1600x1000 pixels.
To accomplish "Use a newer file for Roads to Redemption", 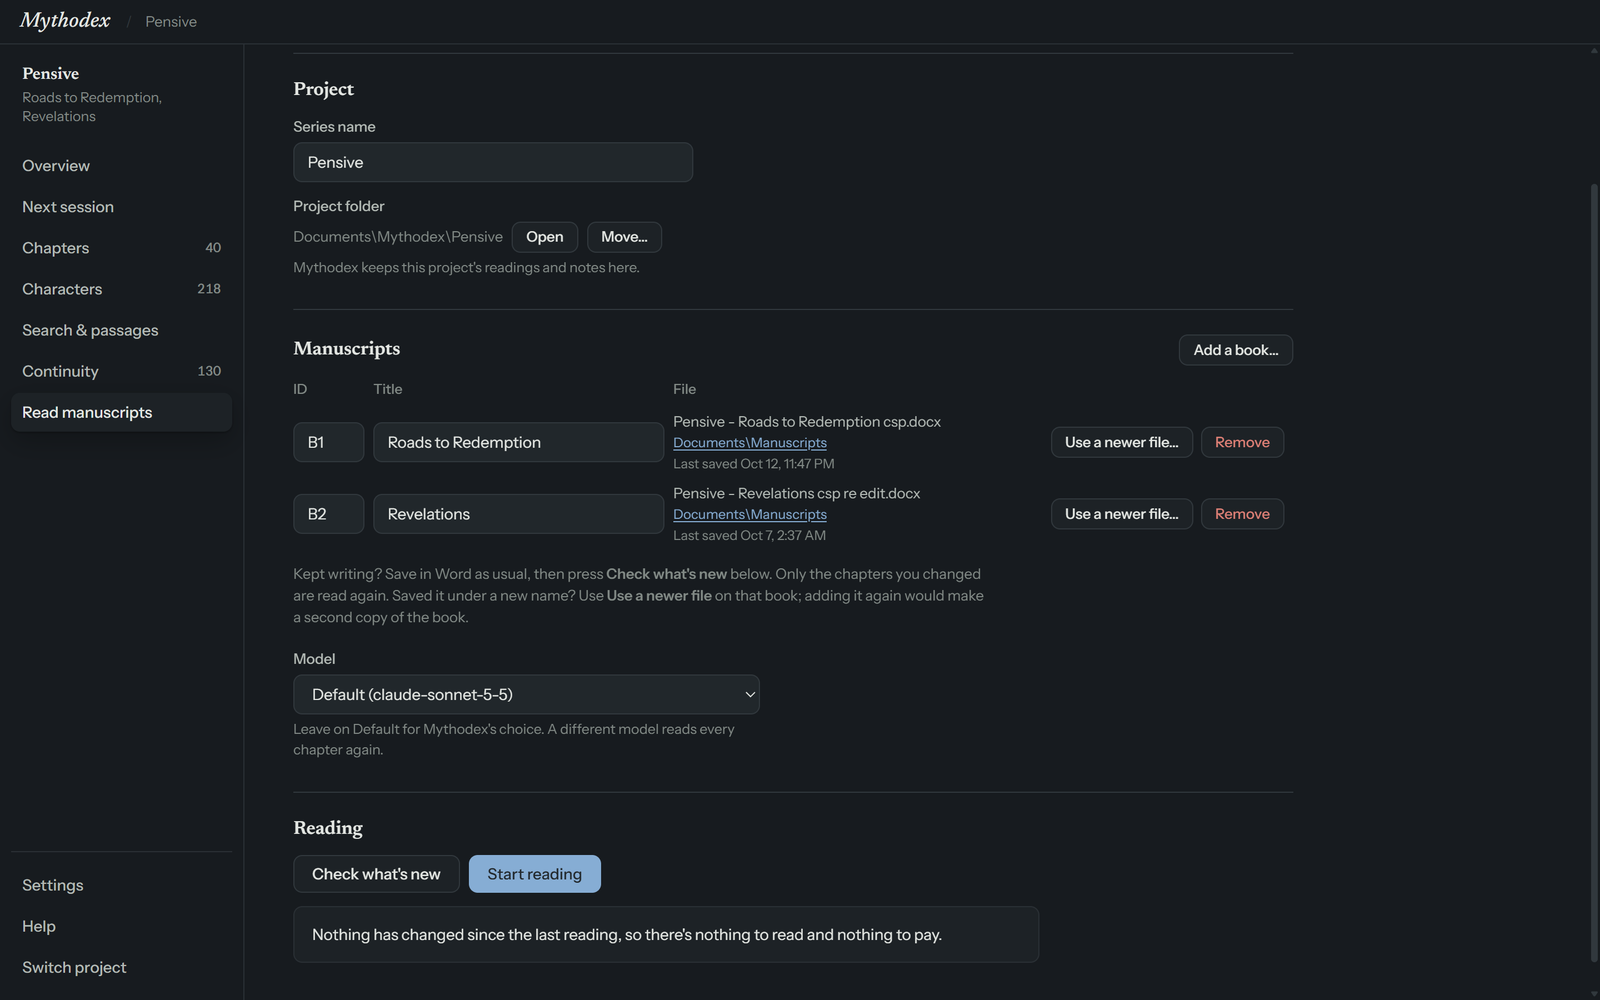I will click(1122, 442).
